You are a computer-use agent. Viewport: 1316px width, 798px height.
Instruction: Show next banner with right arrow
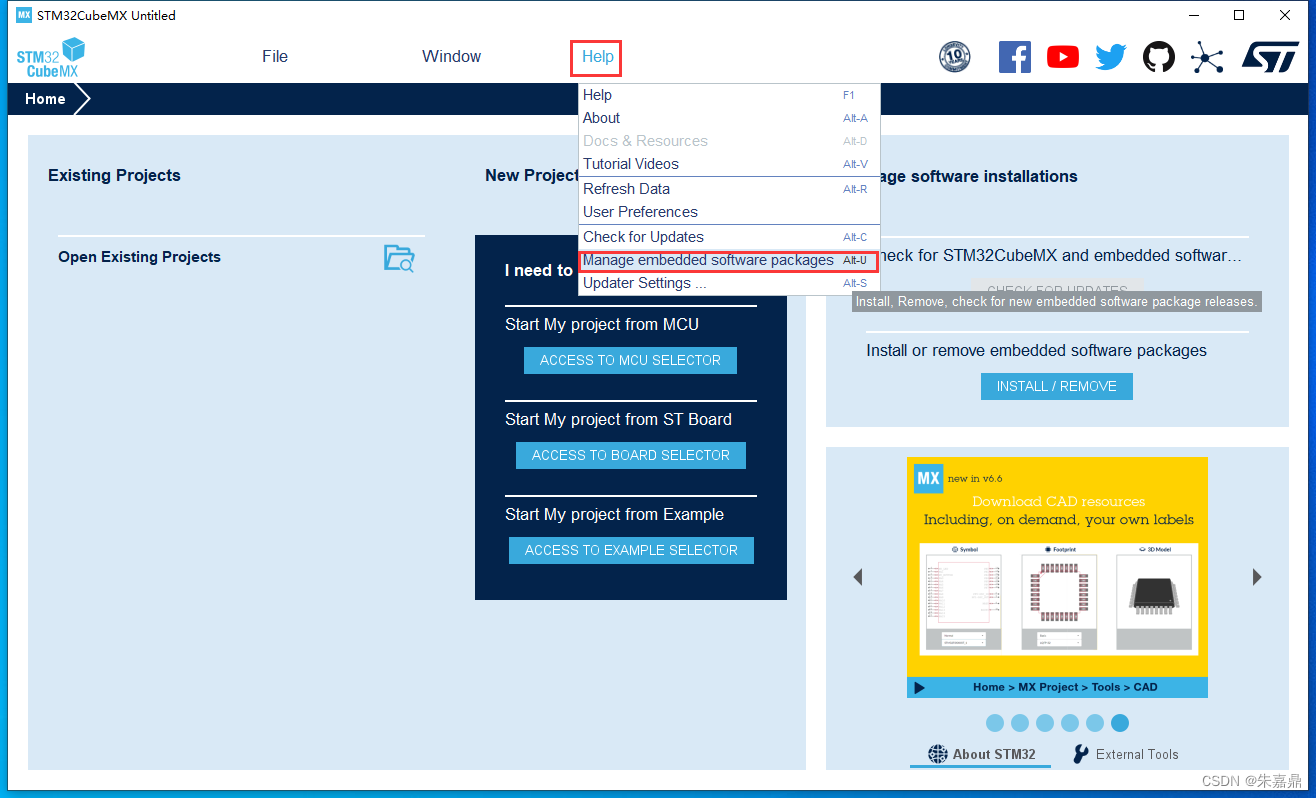tap(1257, 577)
